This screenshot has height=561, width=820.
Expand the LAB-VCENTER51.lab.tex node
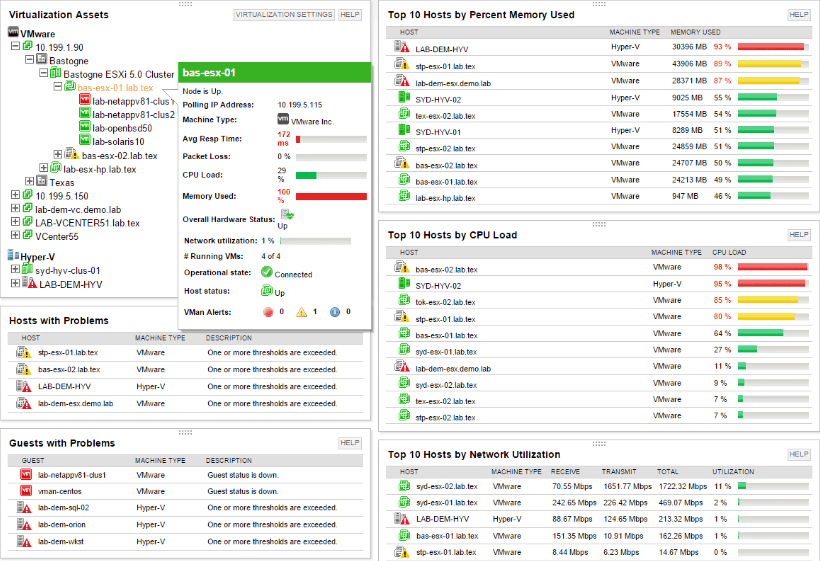coord(15,222)
